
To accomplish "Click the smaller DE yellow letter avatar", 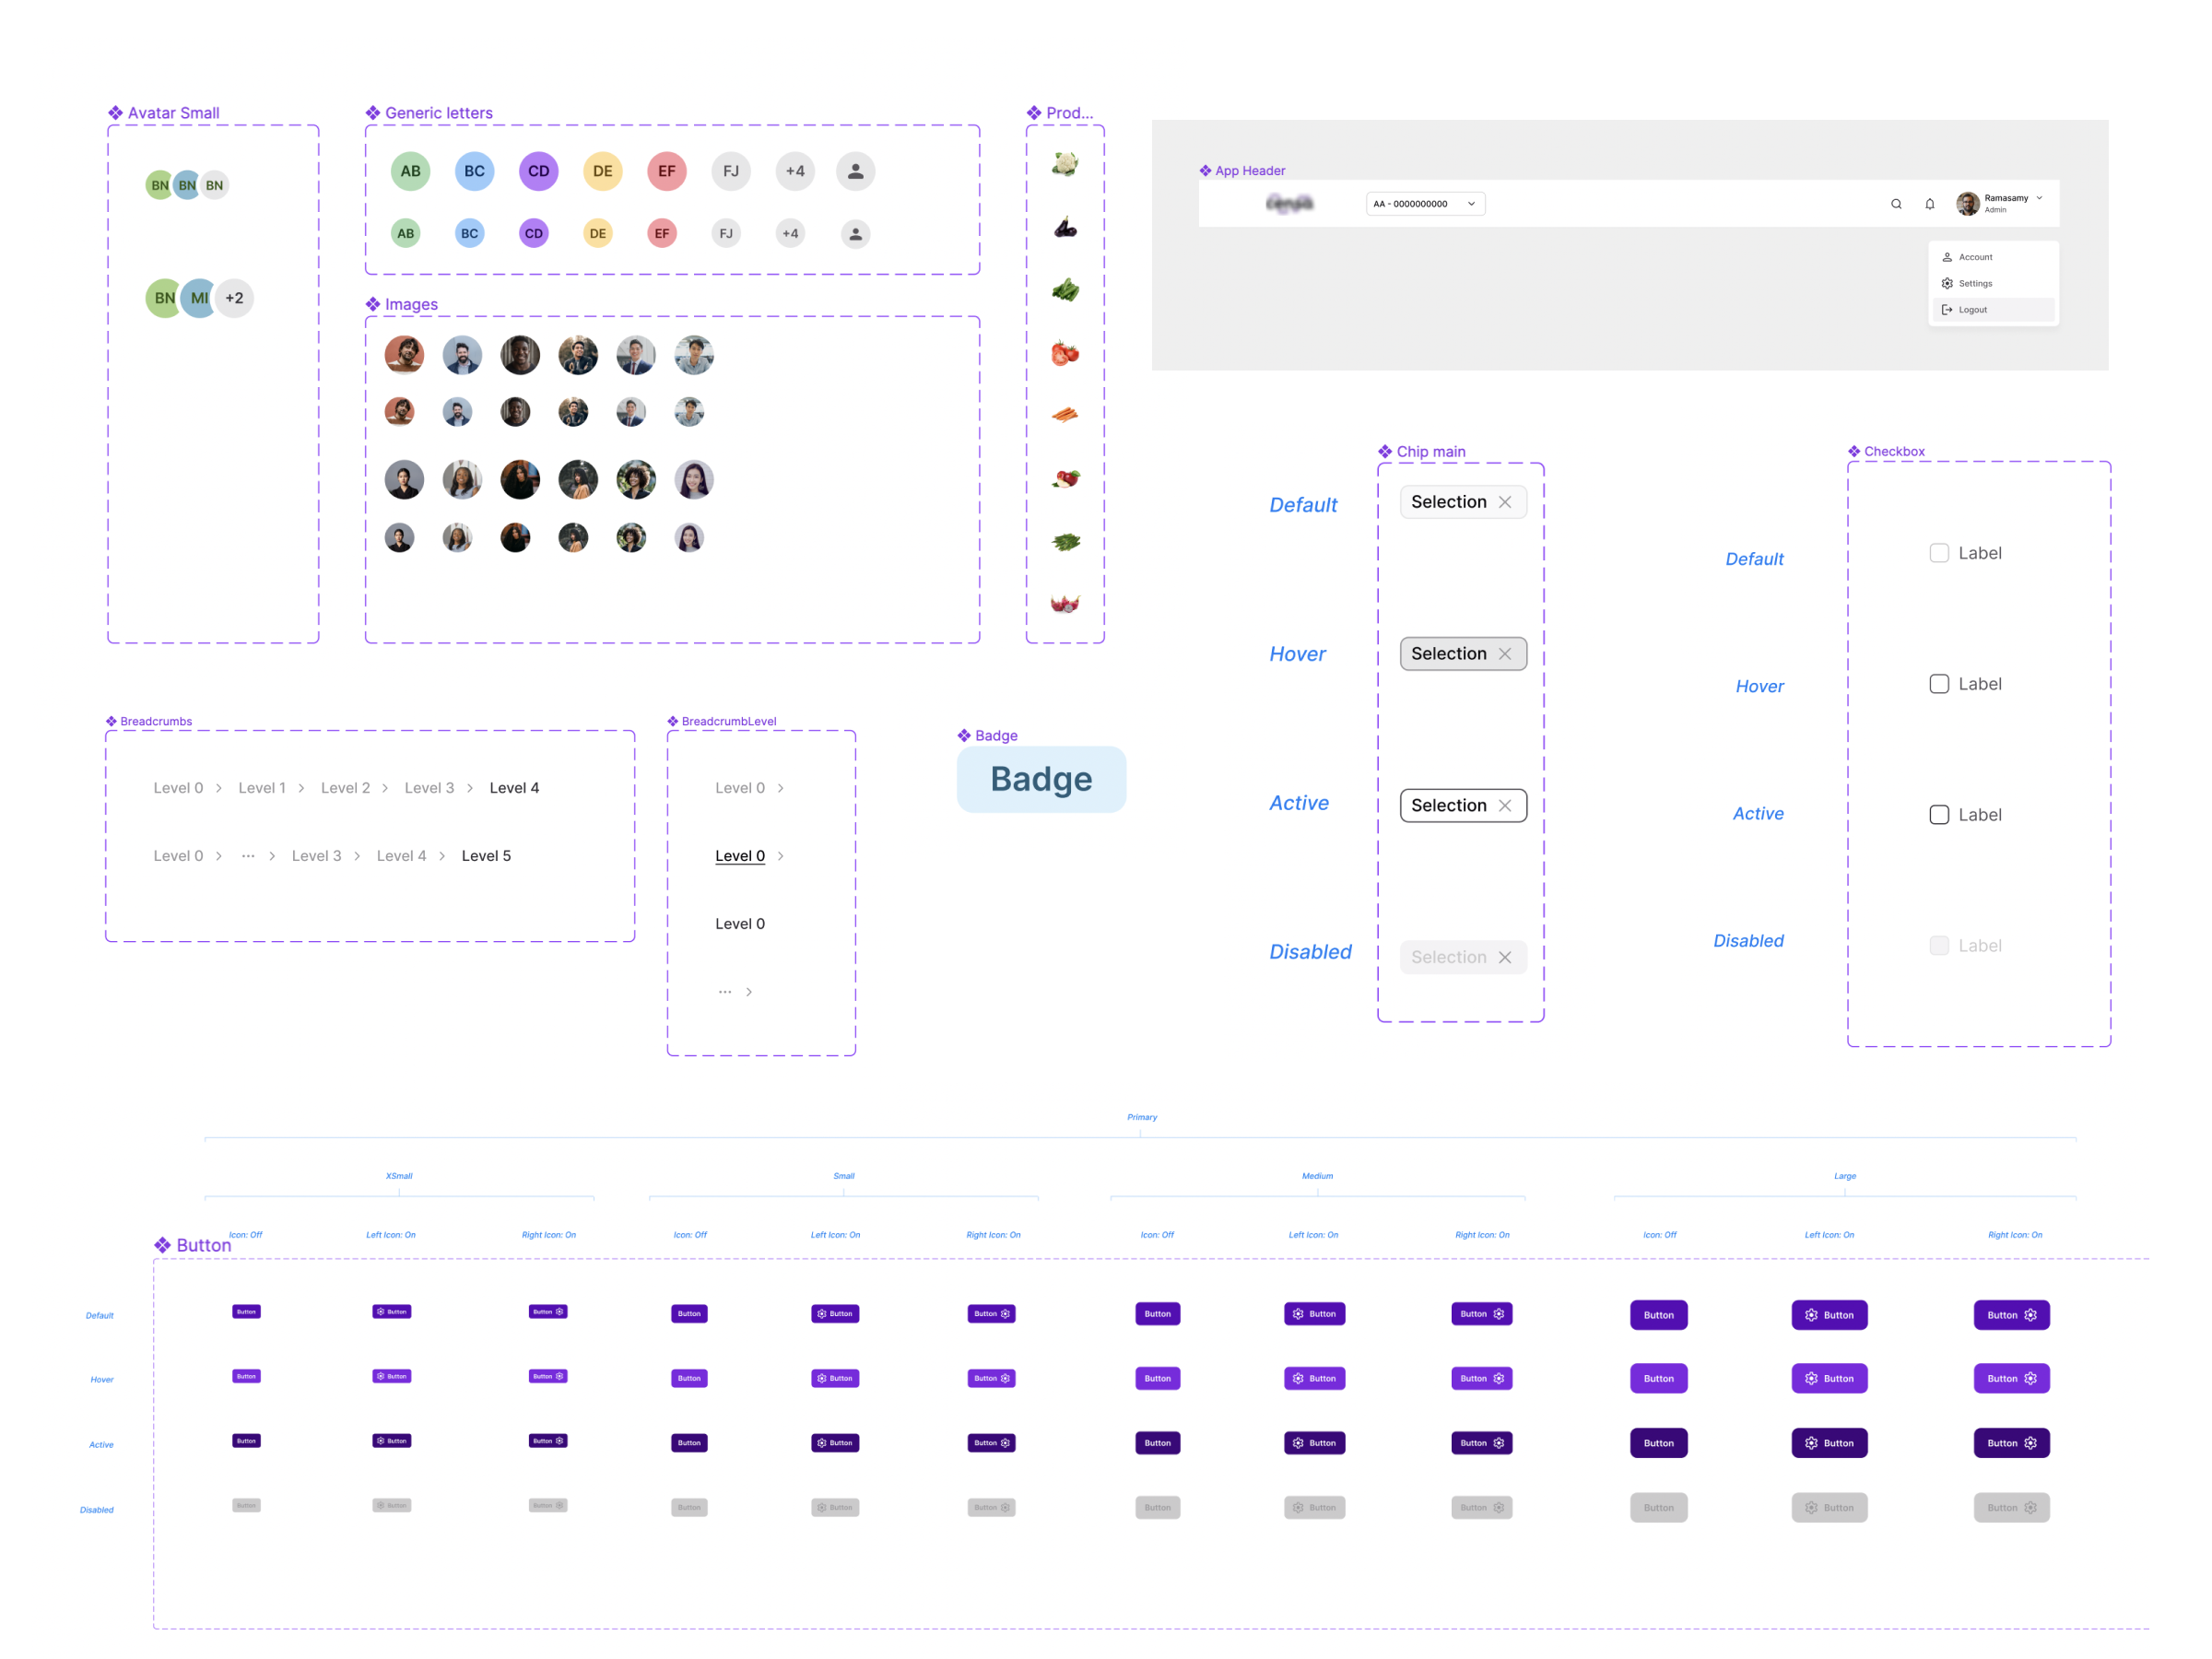I will [597, 234].
